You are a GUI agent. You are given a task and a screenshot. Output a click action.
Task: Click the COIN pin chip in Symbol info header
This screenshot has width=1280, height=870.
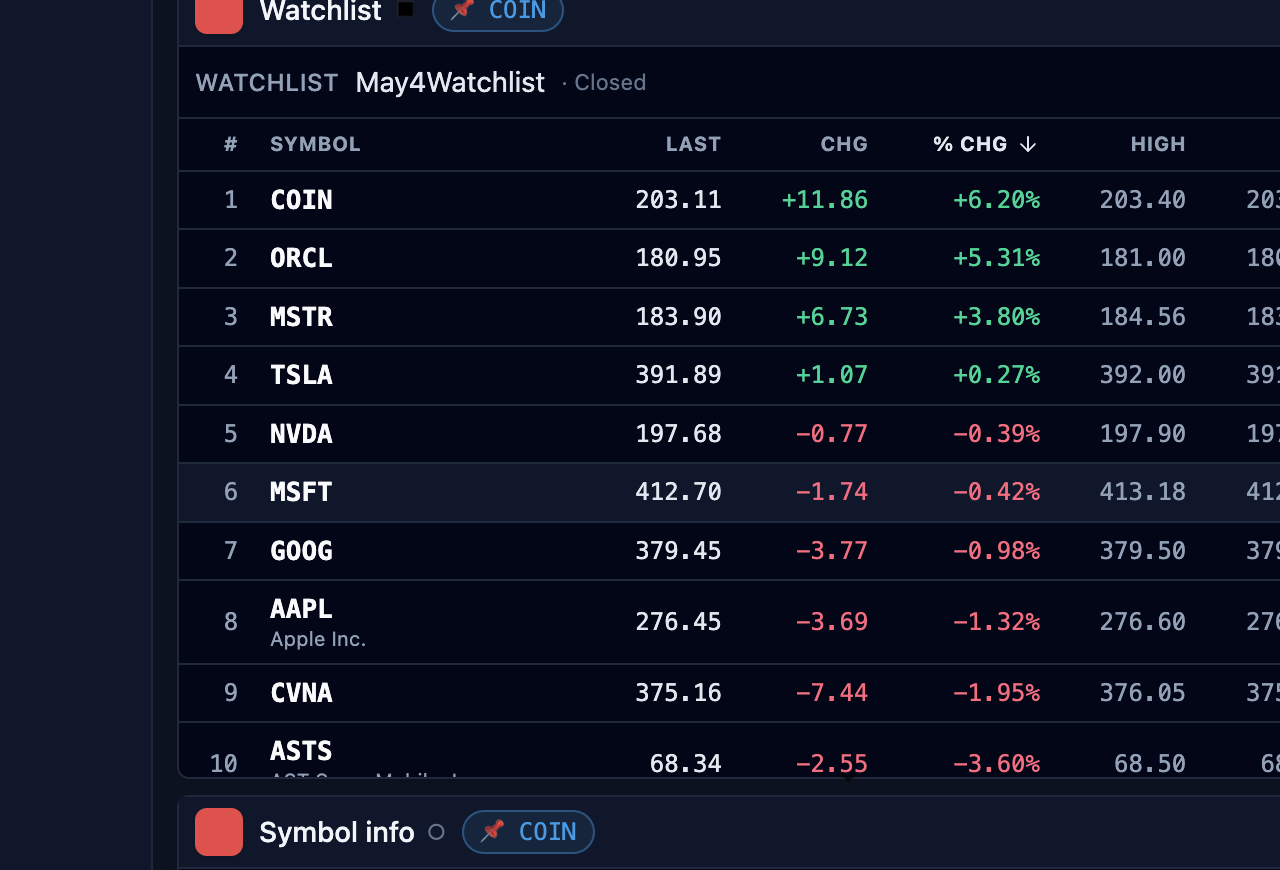coord(528,832)
